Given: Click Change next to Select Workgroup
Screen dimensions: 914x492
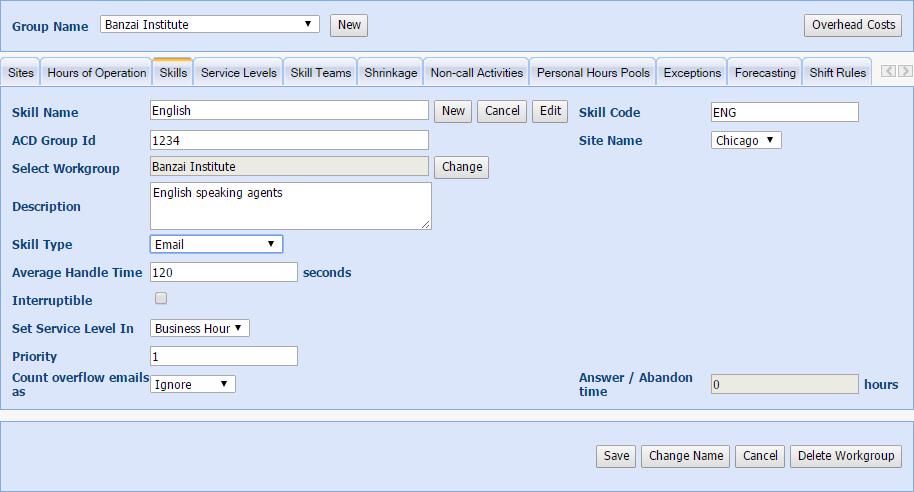Looking at the screenshot, I should pyautogui.click(x=461, y=167).
